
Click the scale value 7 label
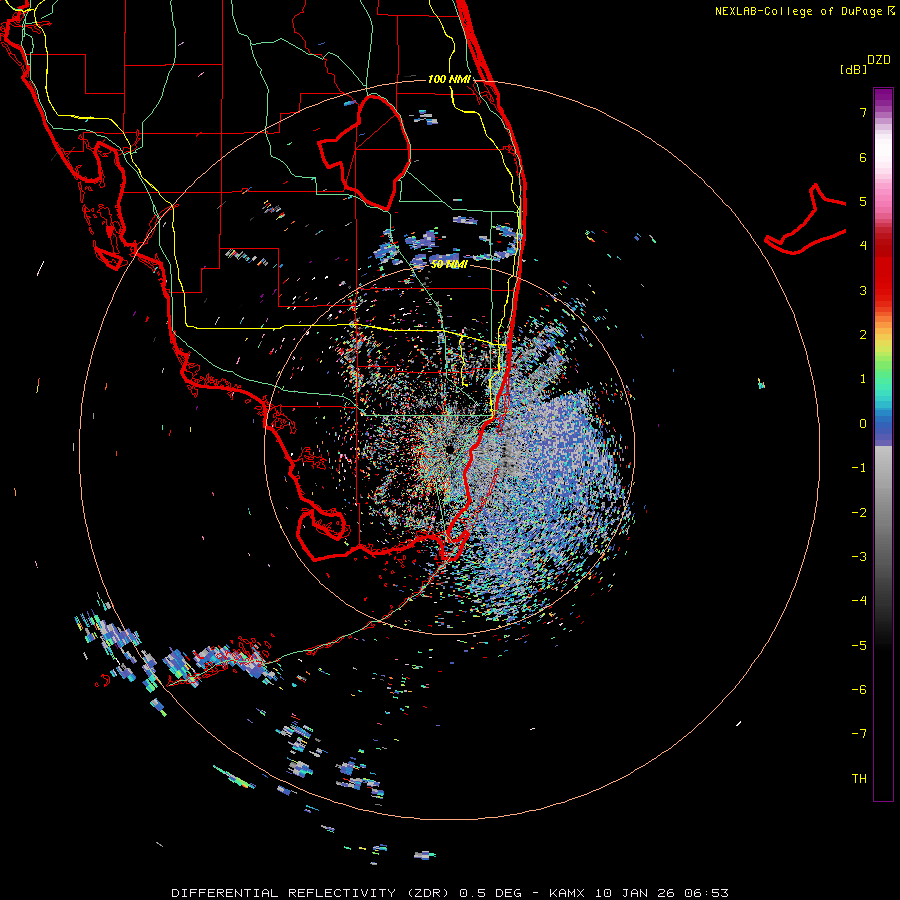(863, 112)
